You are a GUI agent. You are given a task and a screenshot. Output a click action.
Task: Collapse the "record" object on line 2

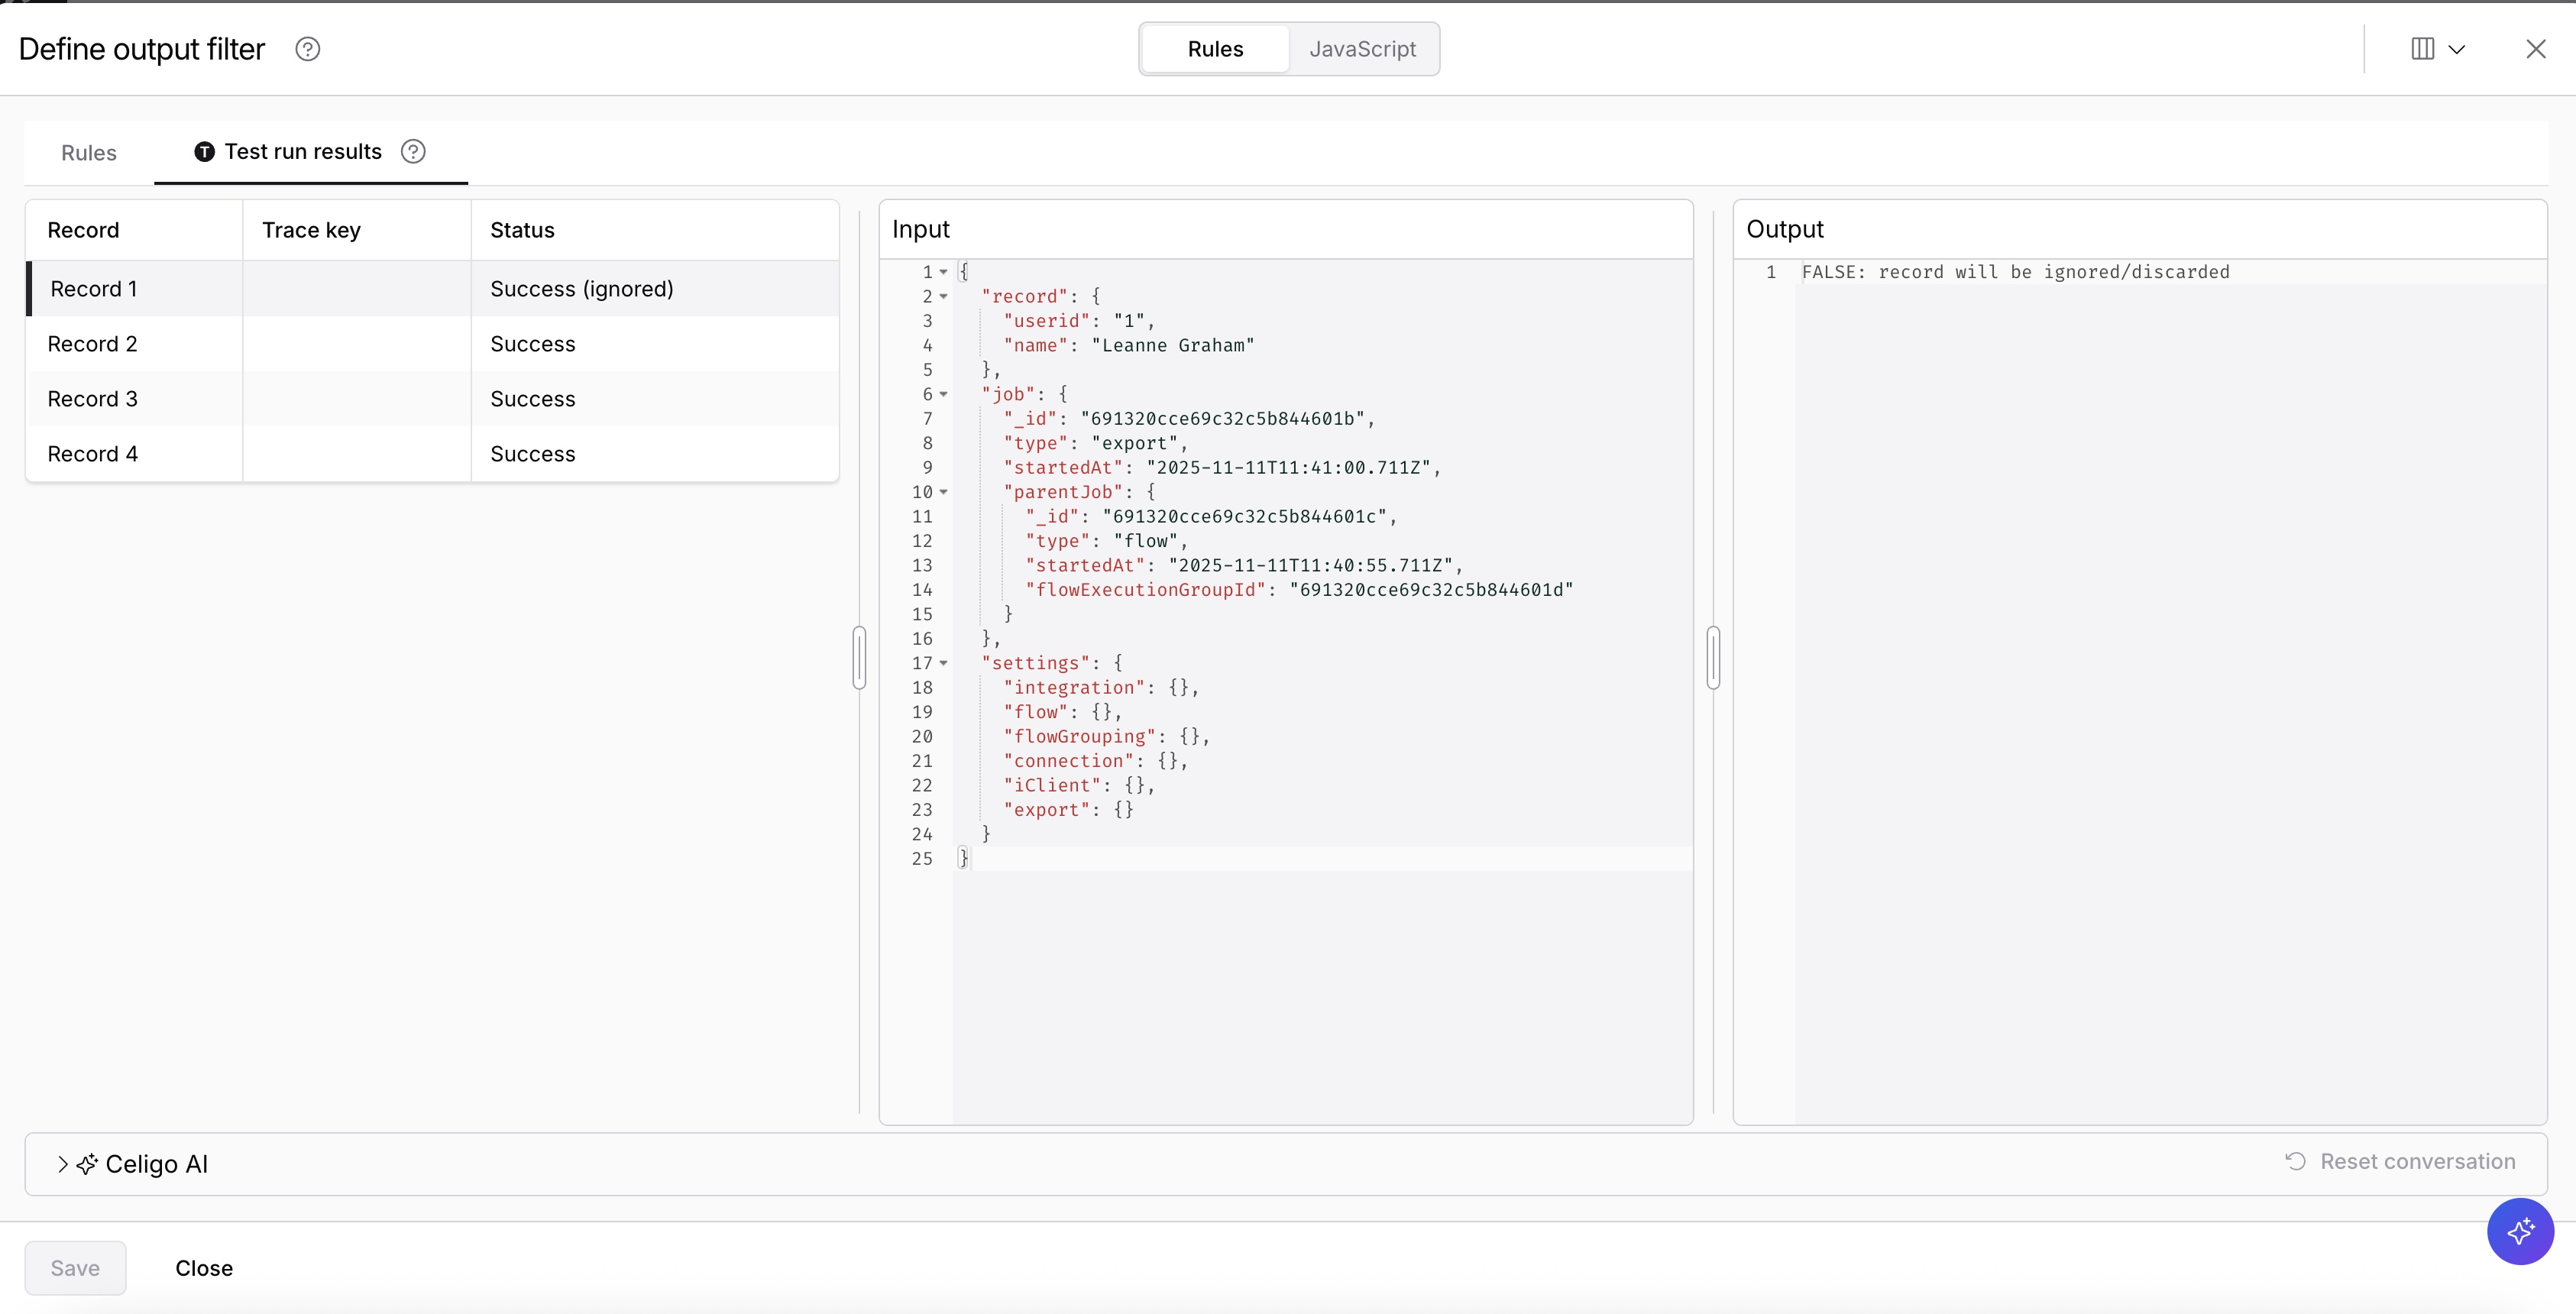pyautogui.click(x=943, y=296)
